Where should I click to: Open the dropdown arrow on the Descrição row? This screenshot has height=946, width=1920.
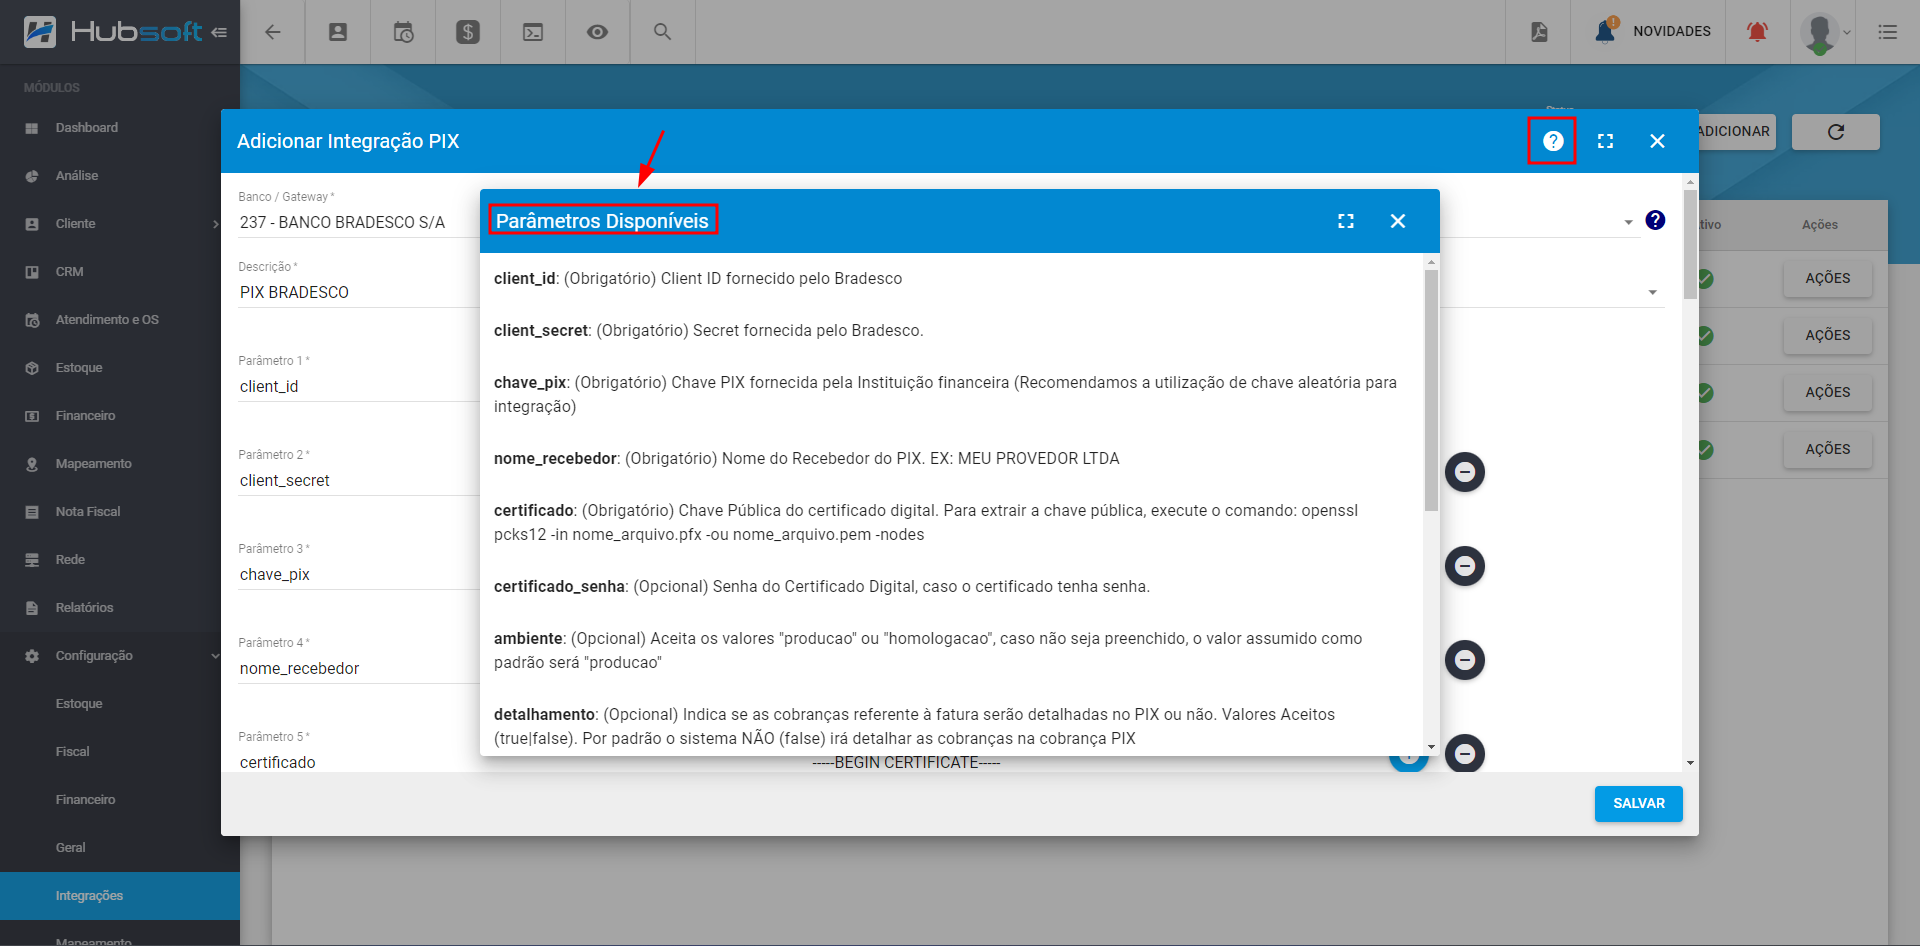tap(1652, 292)
